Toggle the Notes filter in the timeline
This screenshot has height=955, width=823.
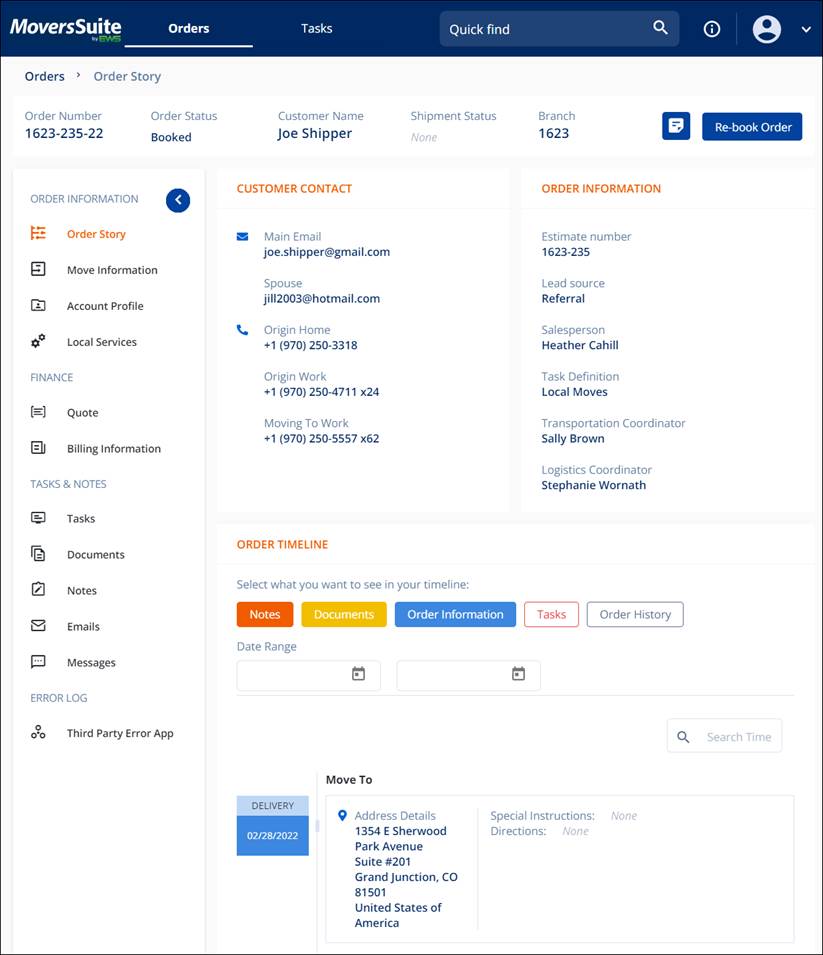point(264,614)
